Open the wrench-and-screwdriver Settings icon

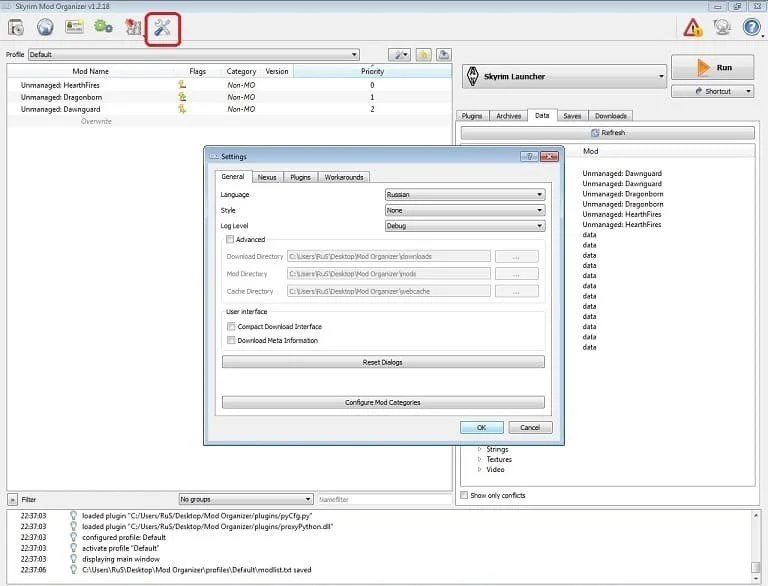pos(162,28)
